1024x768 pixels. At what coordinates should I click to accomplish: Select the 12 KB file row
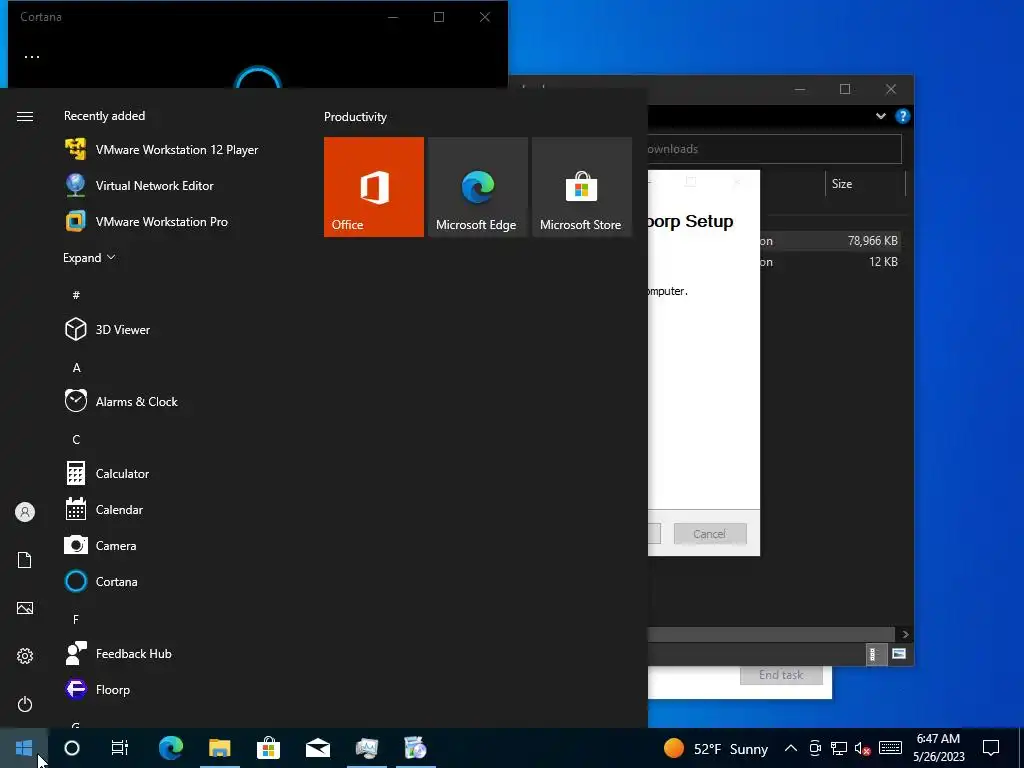[831, 261]
